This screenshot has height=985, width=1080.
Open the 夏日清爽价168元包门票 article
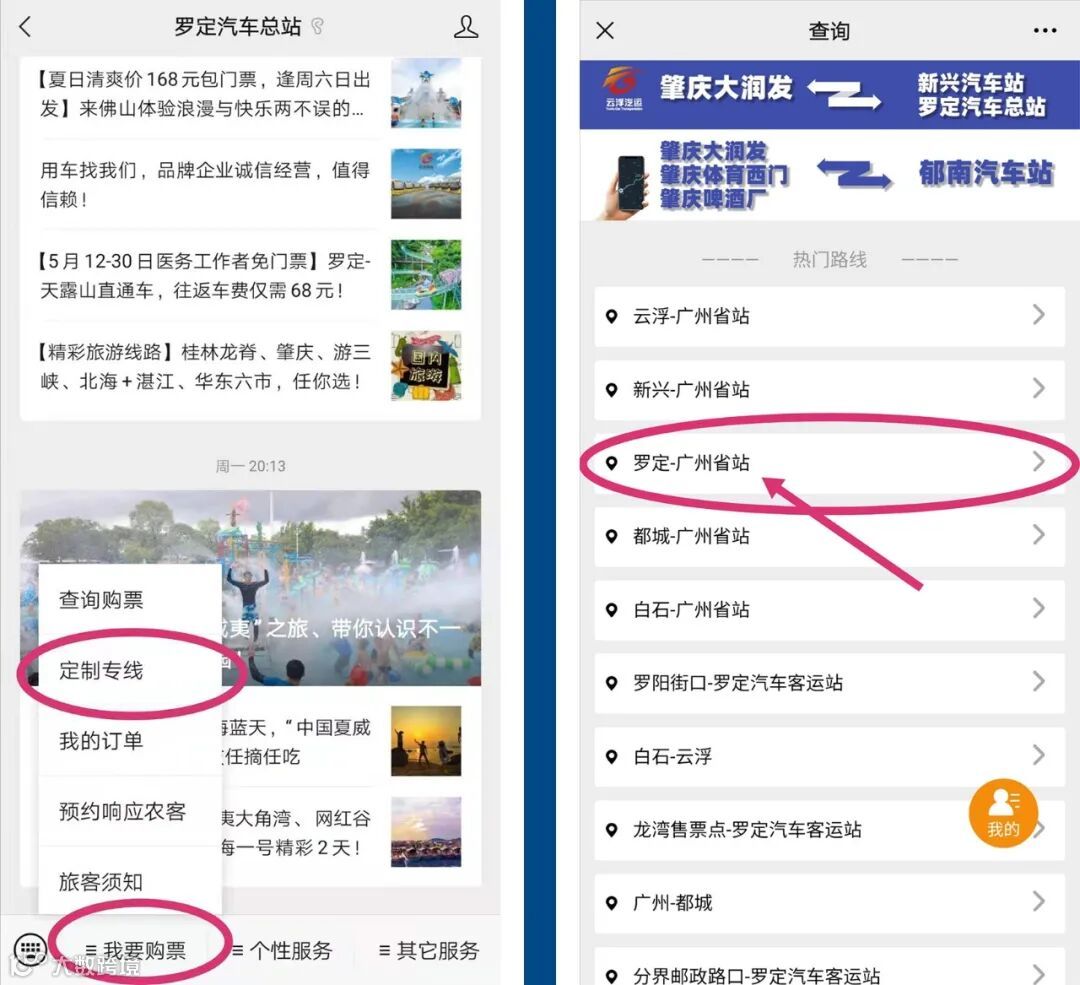[x=250, y=94]
